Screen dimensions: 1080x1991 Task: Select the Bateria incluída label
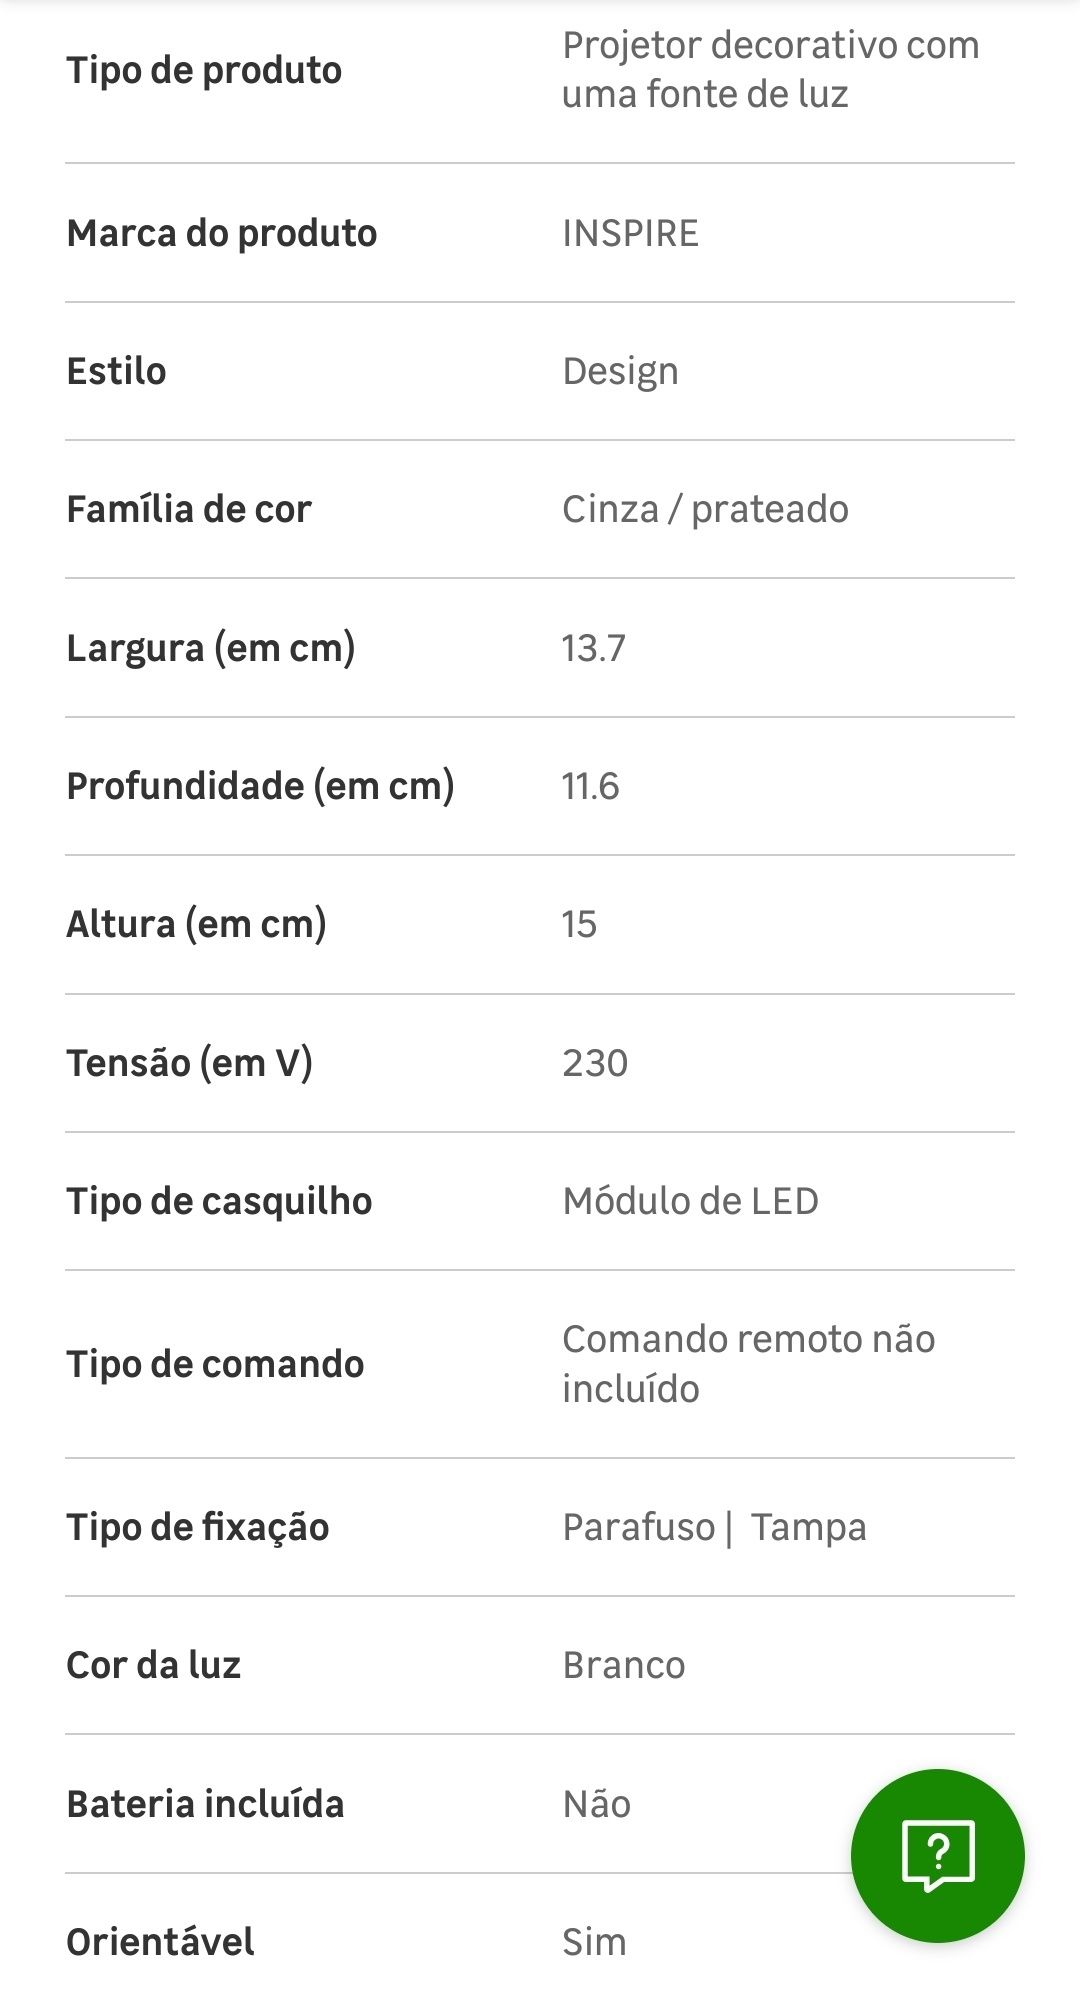point(205,1804)
